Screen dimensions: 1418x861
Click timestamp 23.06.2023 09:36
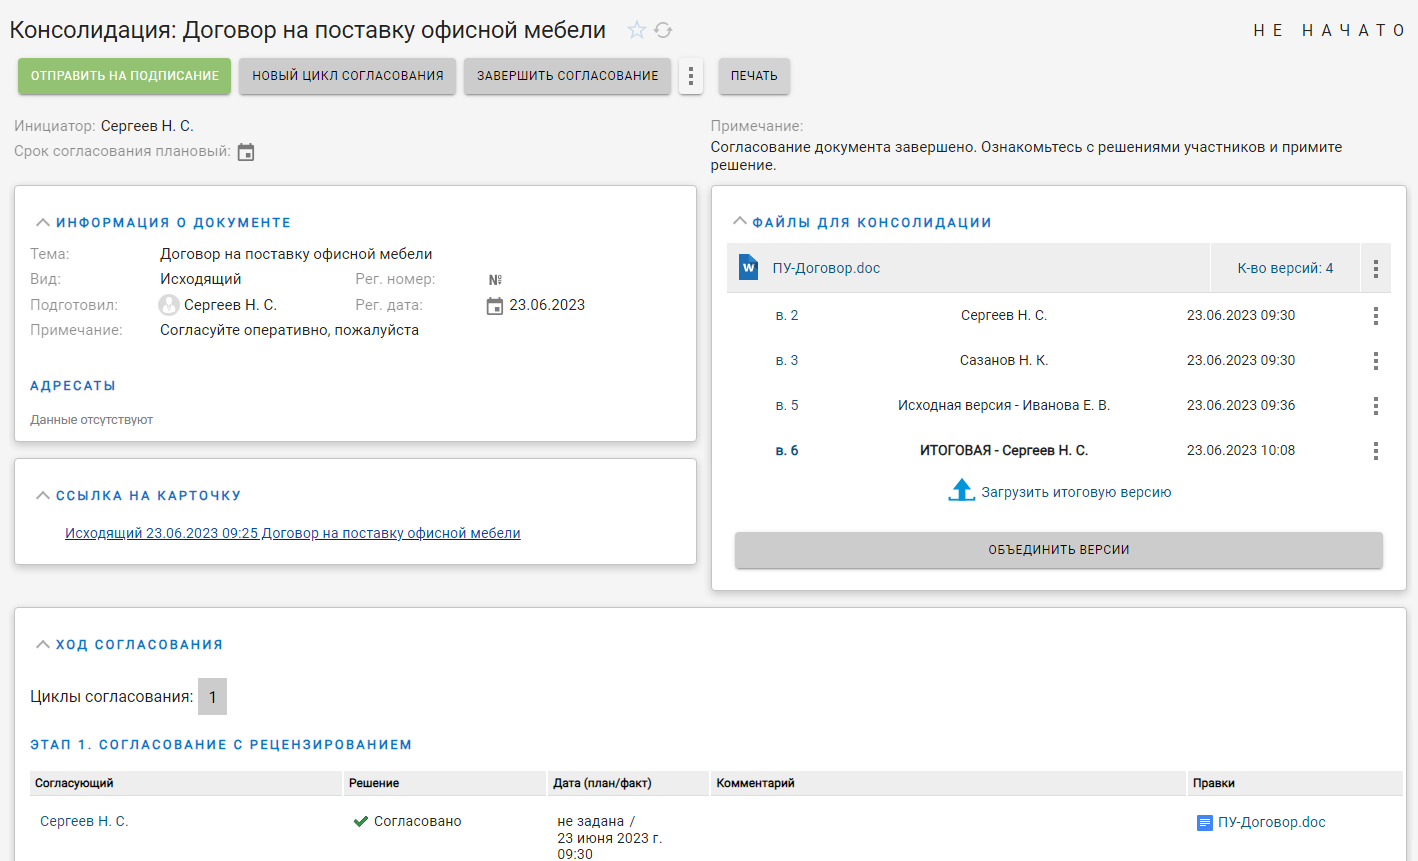[1241, 405]
